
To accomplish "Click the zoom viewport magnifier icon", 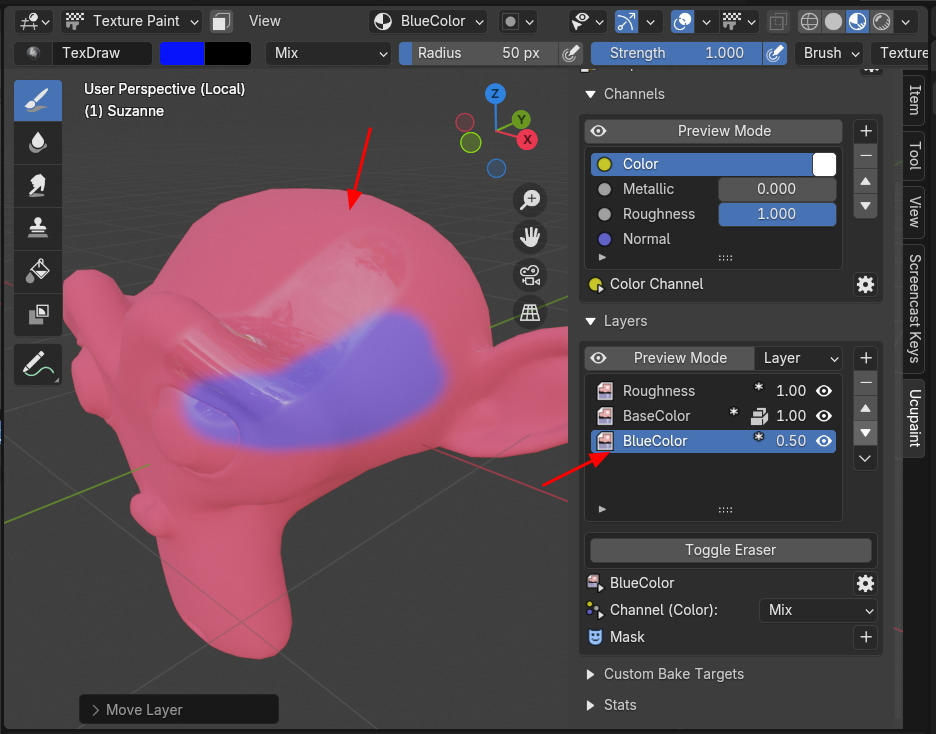I will point(529,199).
